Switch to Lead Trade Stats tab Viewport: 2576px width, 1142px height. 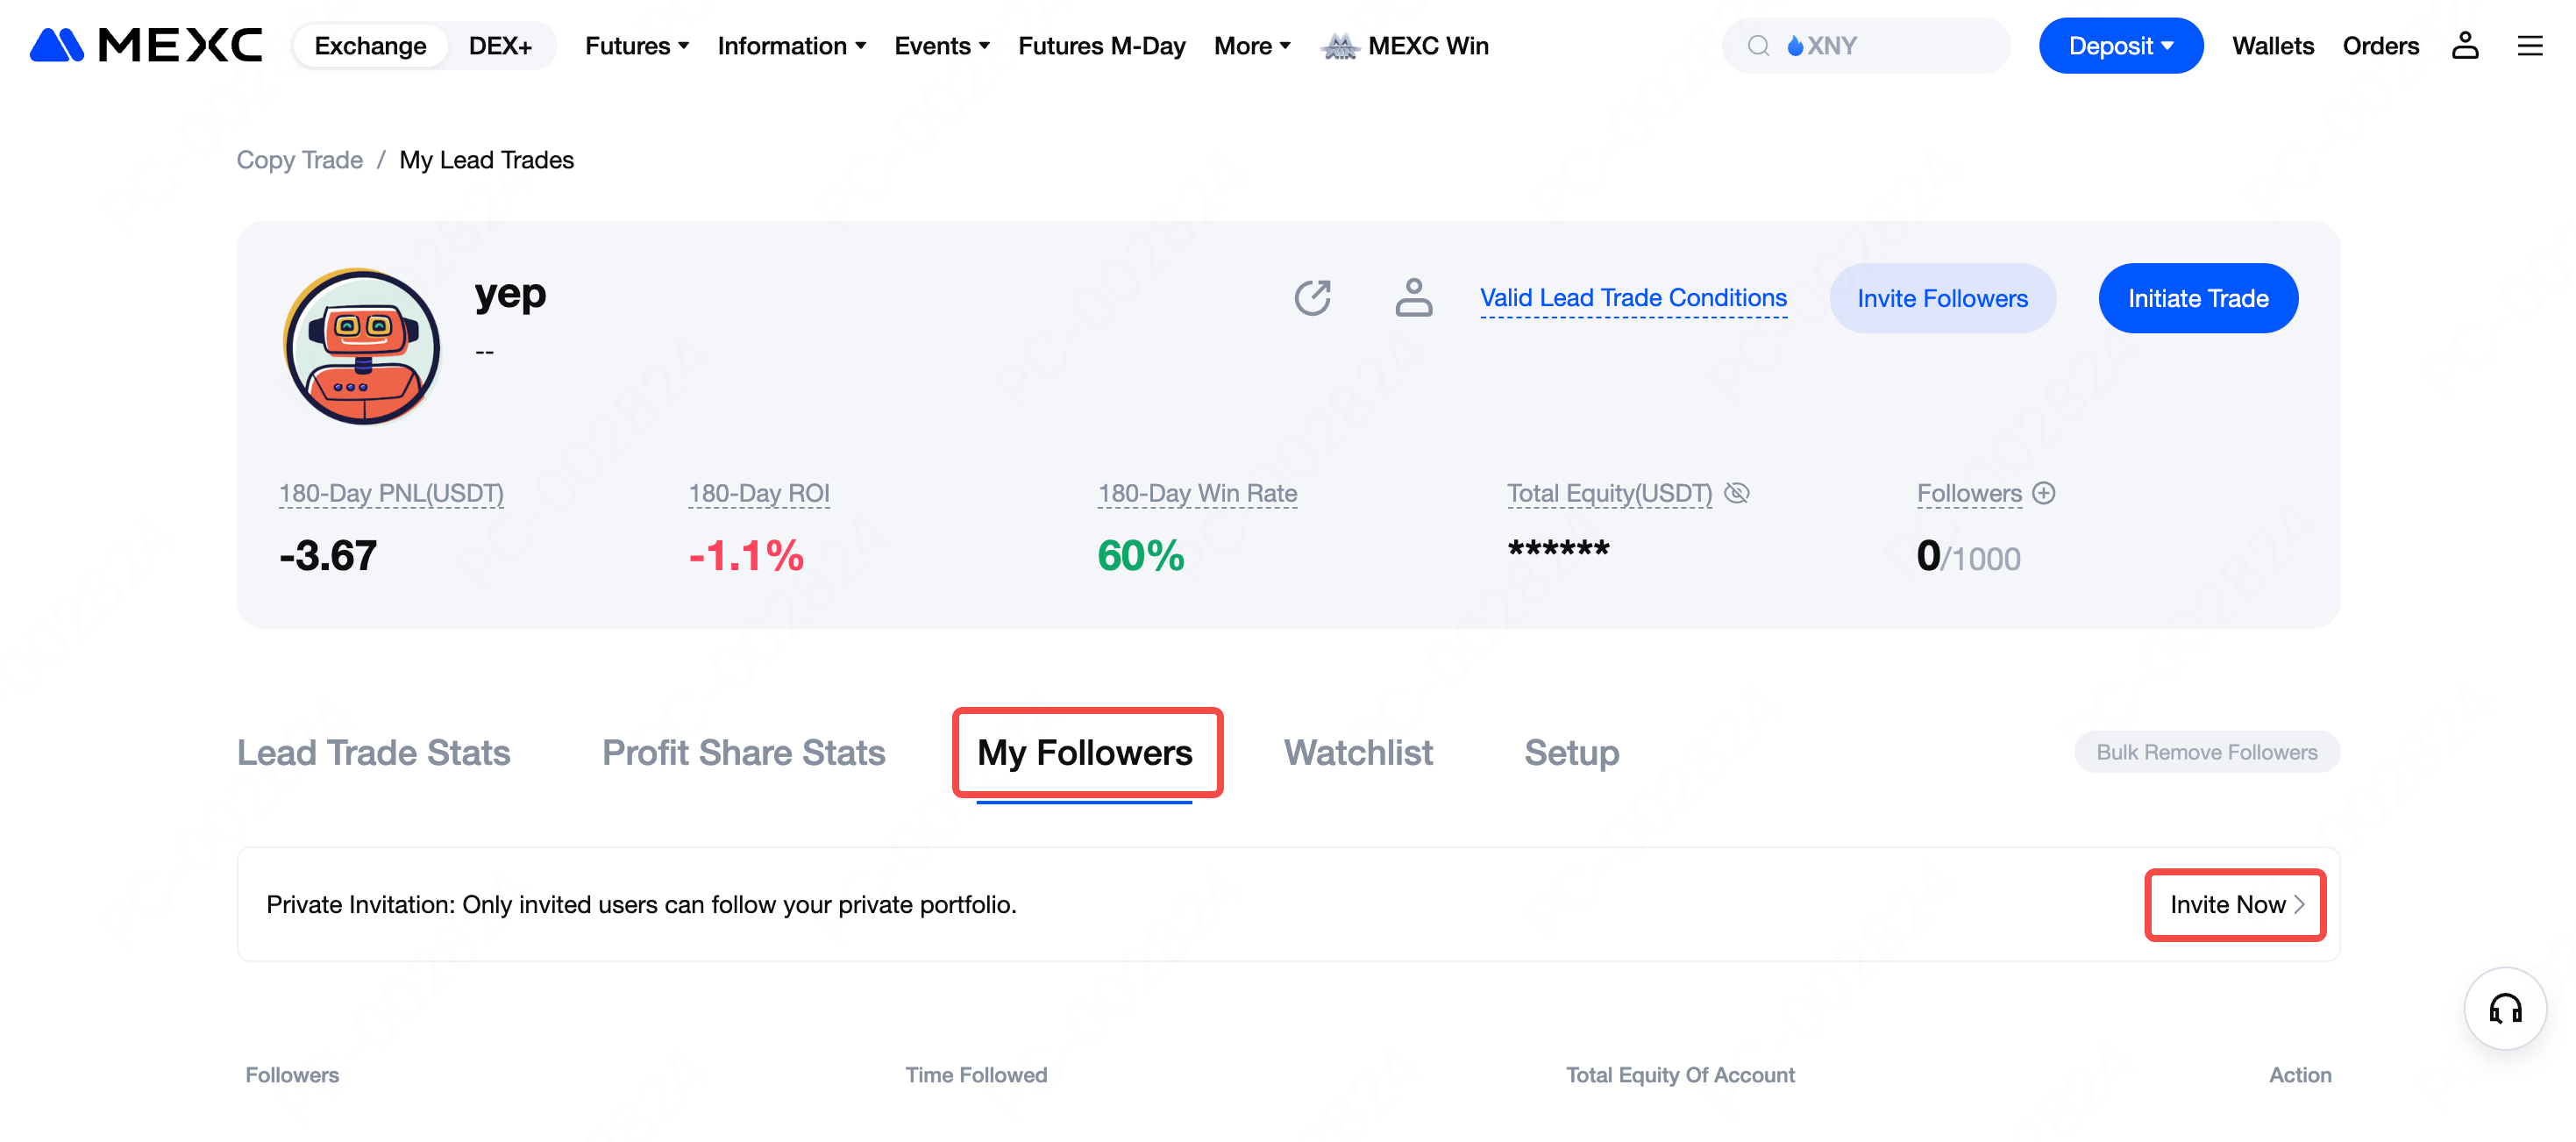click(373, 752)
